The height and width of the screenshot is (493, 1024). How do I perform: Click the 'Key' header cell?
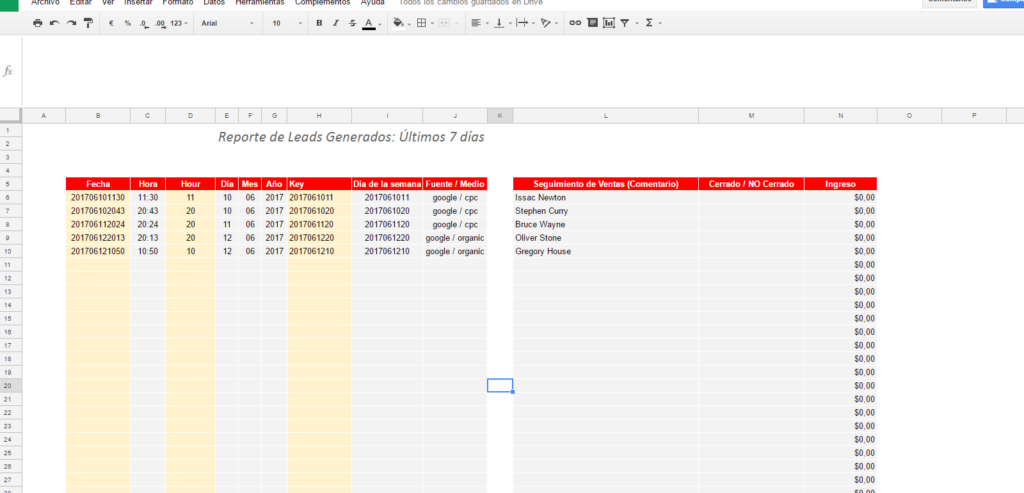click(x=319, y=183)
